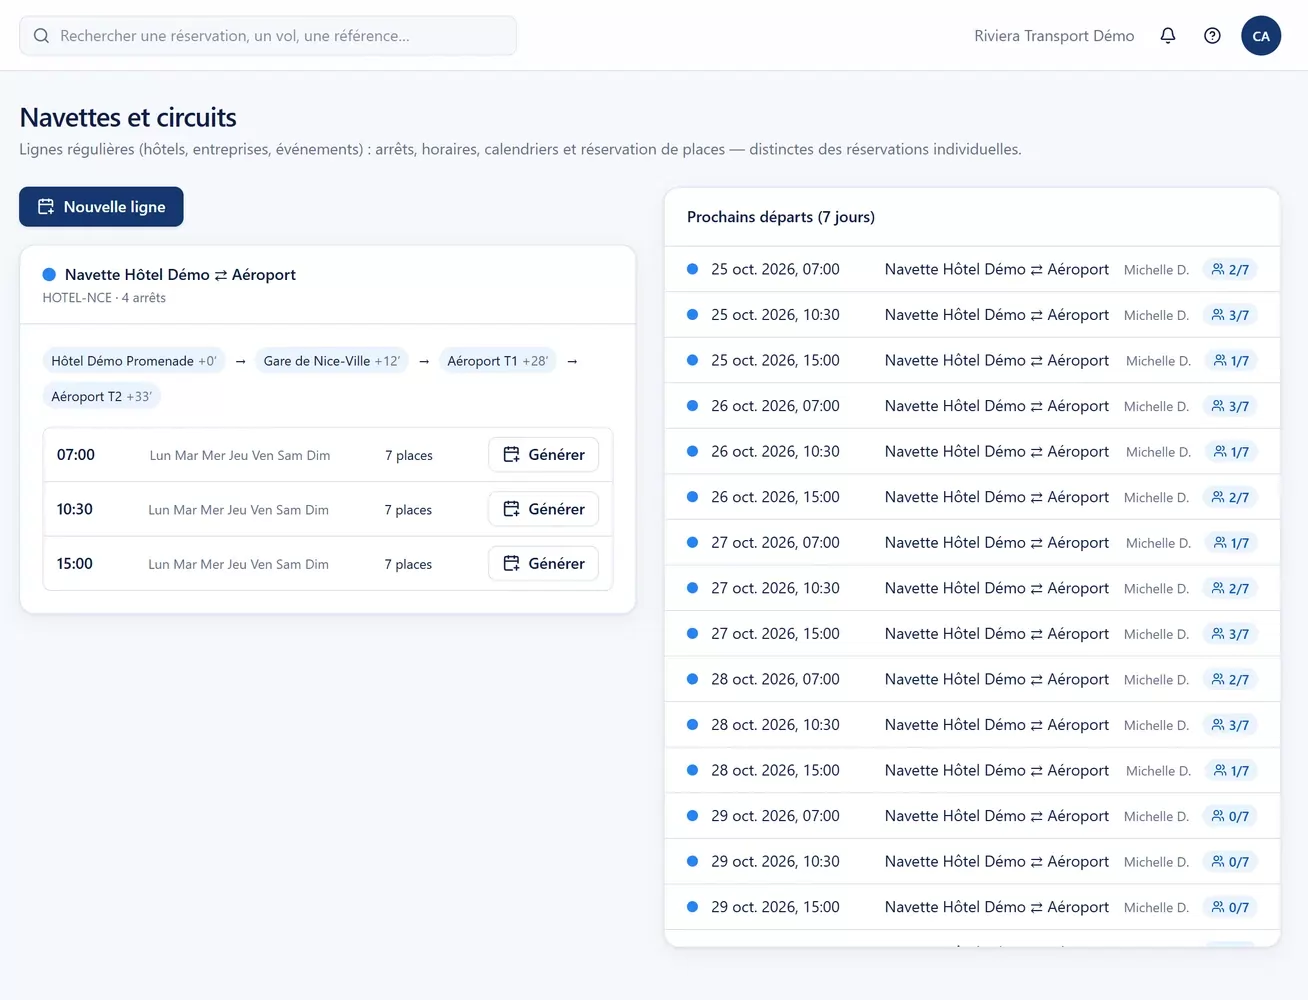Screen dimensions: 1308x1000
Task: Open the 25 oct. 2026, 15:00 departure
Action: pyautogui.click(x=972, y=360)
